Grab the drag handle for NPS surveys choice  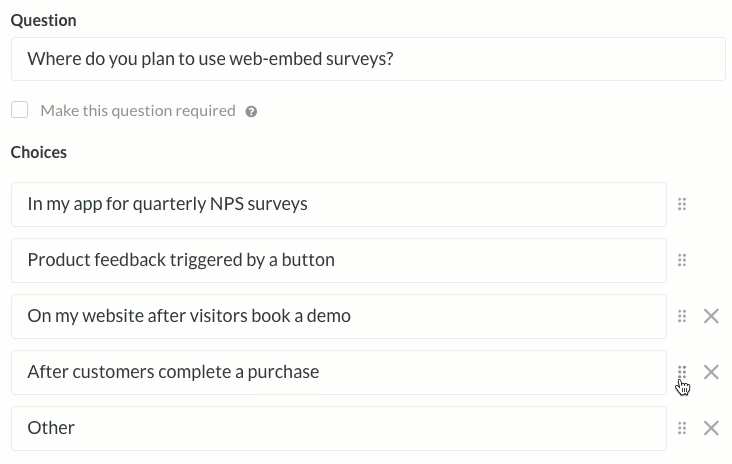tap(682, 204)
